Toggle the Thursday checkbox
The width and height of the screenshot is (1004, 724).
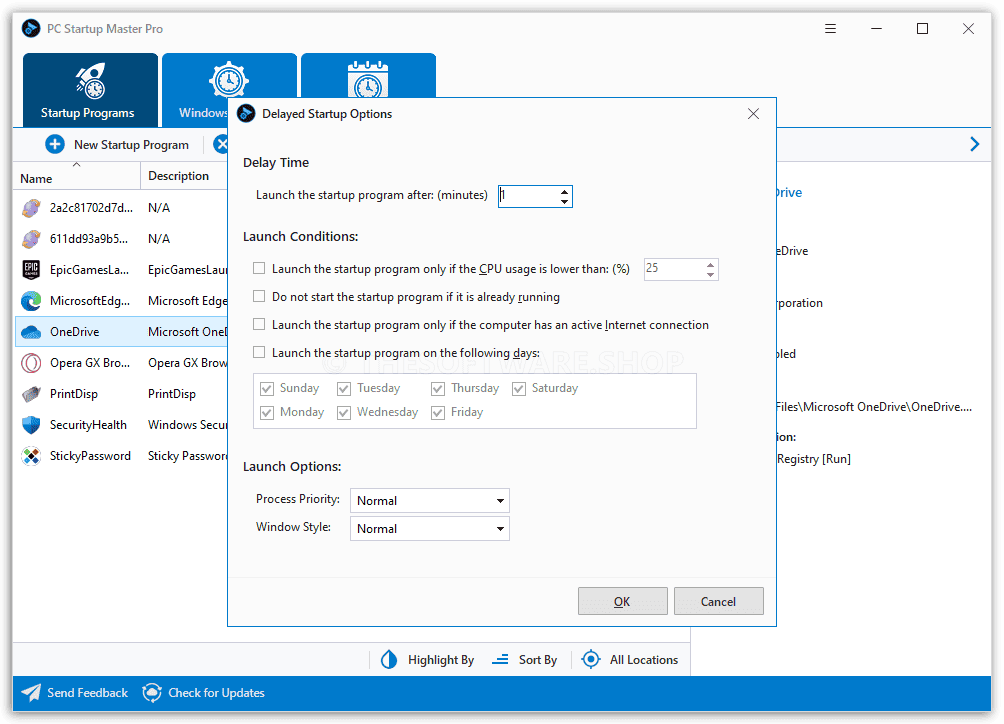coord(438,389)
